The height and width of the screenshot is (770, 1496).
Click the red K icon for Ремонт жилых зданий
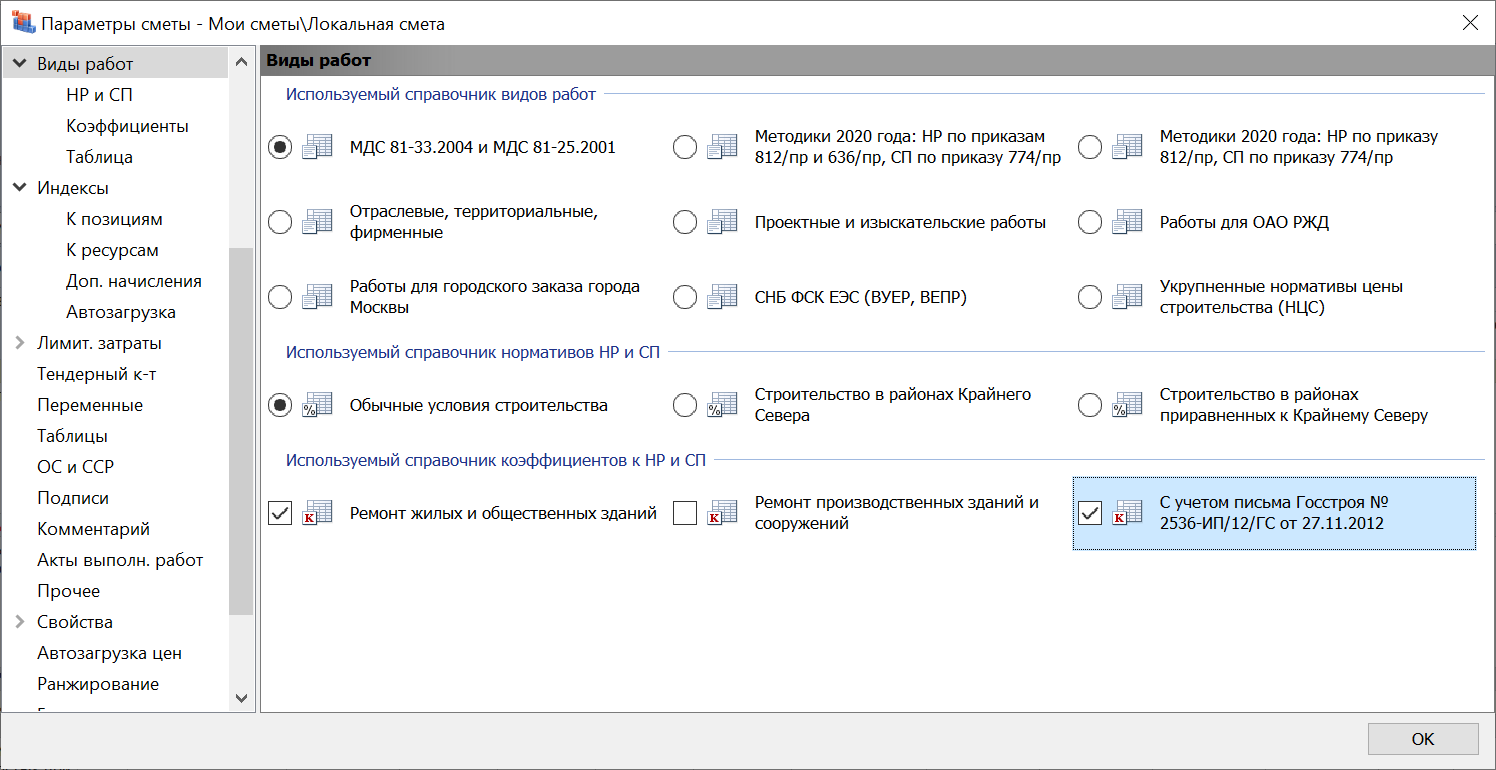(x=316, y=513)
